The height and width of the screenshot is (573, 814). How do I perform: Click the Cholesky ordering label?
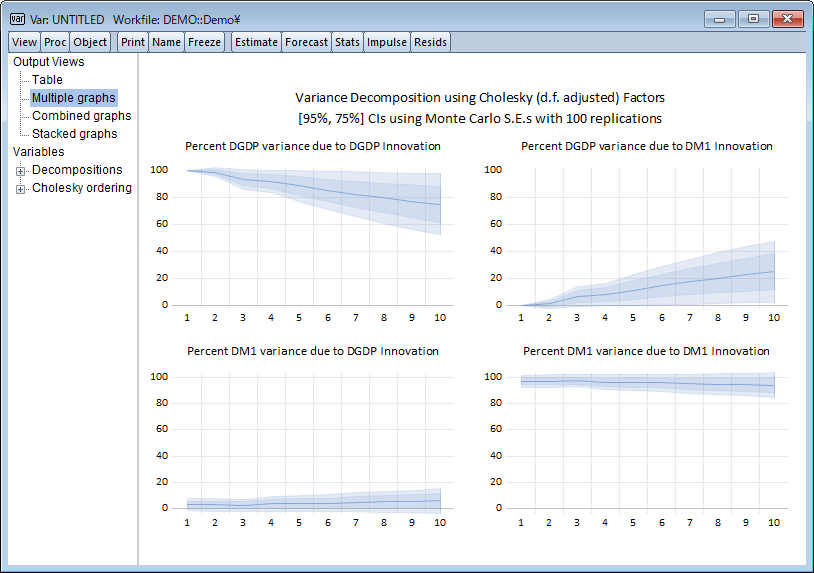click(x=82, y=188)
